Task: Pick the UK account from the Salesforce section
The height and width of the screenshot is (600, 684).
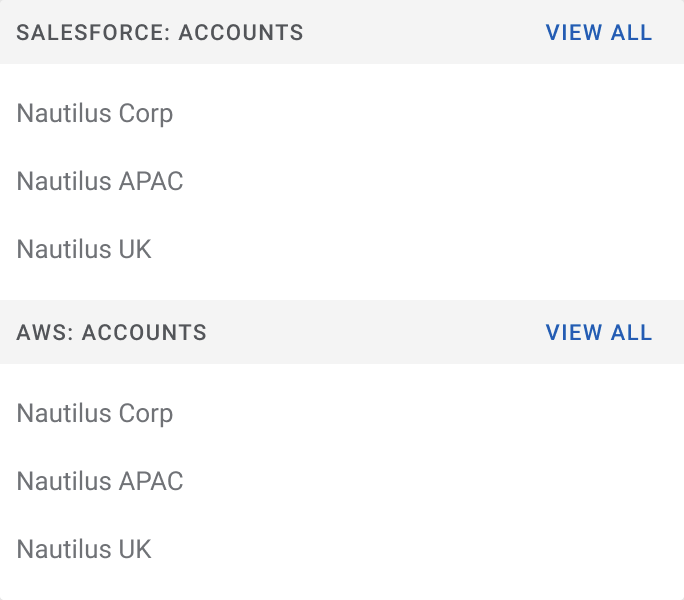Action: pyautogui.click(x=84, y=249)
